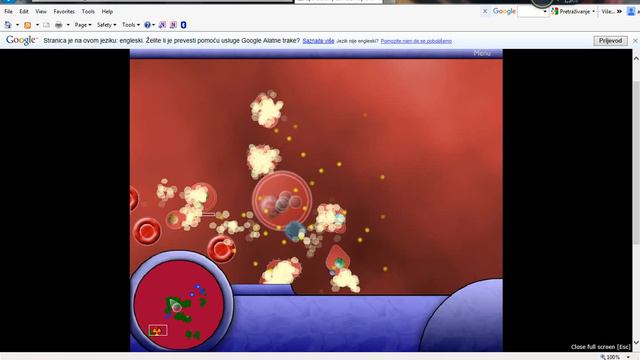Click the Pretraživanje search button
Image resolution: width=640 pixels, height=360 pixels.
tap(571, 11)
